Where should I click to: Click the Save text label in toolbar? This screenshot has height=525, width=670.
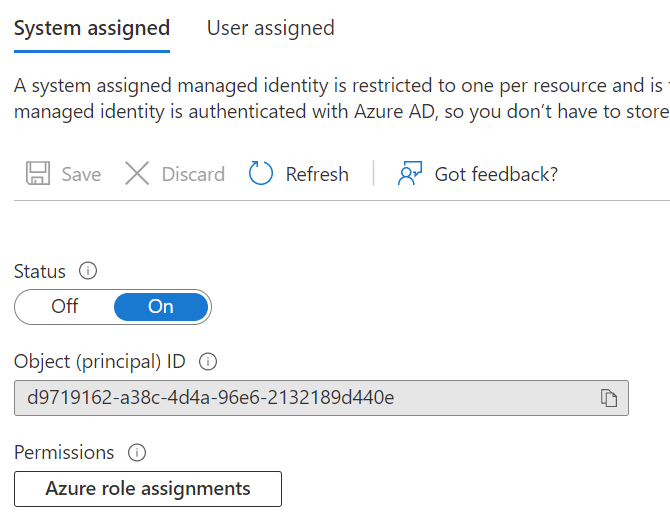tap(81, 174)
